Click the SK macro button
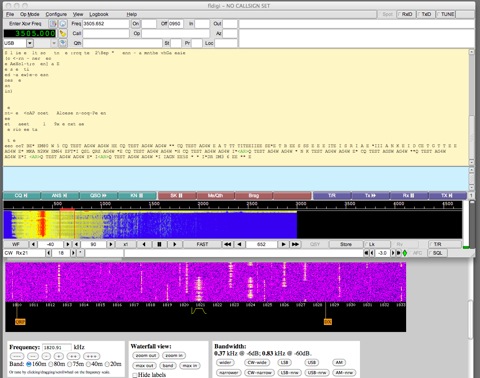The height and width of the screenshot is (378, 480). (x=177, y=195)
